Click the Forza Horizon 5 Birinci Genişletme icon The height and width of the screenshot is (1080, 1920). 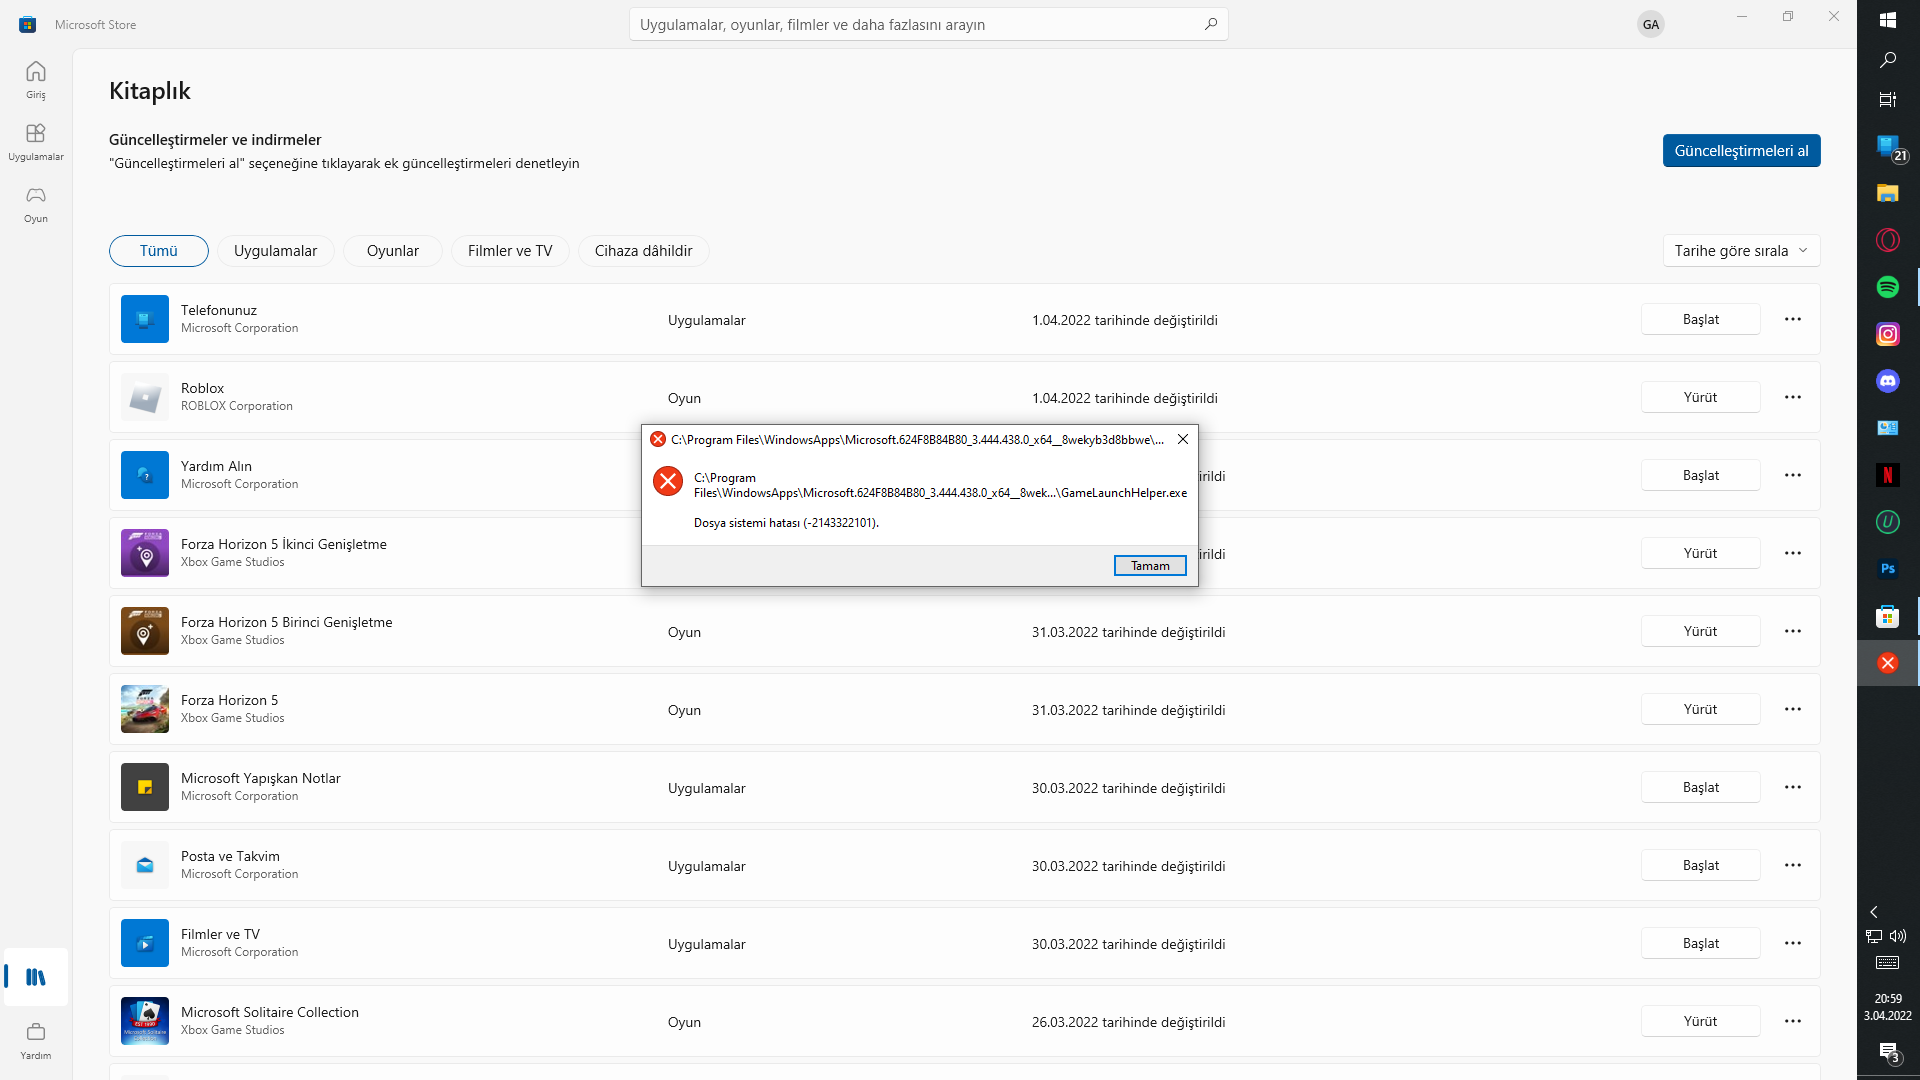tap(145, 631)
